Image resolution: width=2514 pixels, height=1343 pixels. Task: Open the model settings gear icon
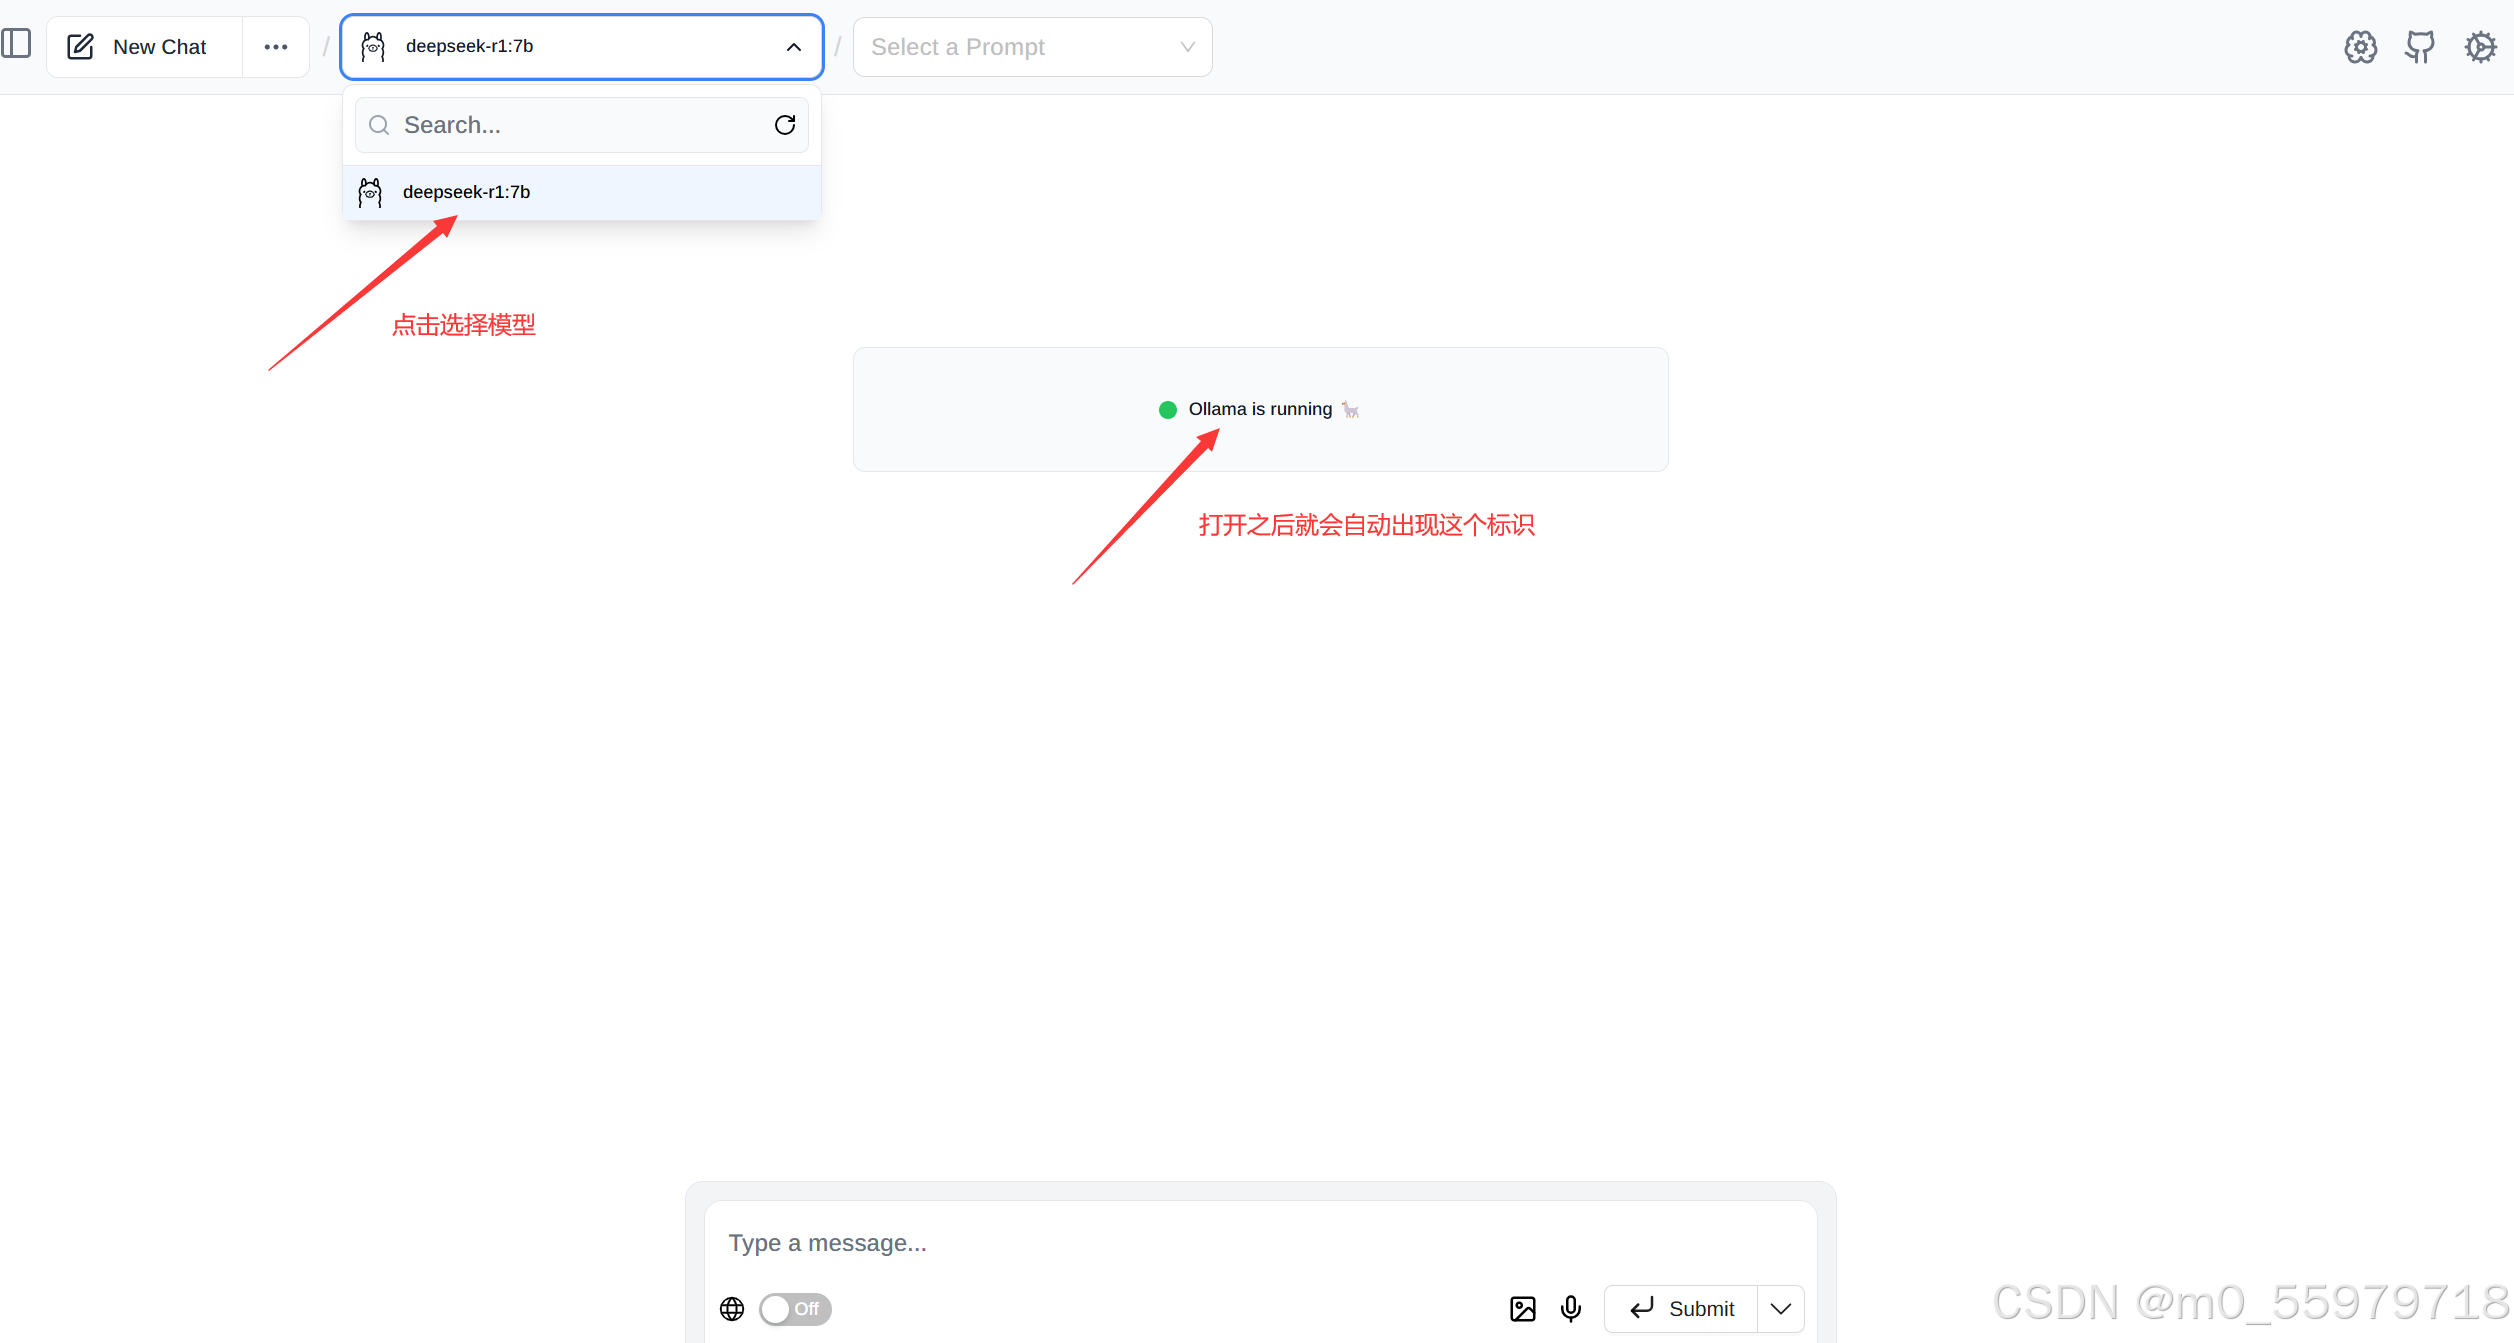2360,47
